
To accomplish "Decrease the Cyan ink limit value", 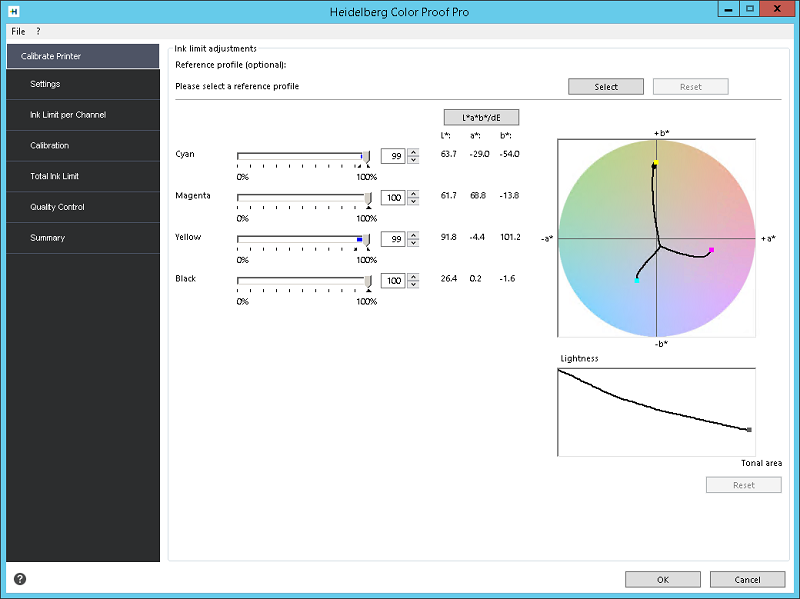I will click(413, 160).
